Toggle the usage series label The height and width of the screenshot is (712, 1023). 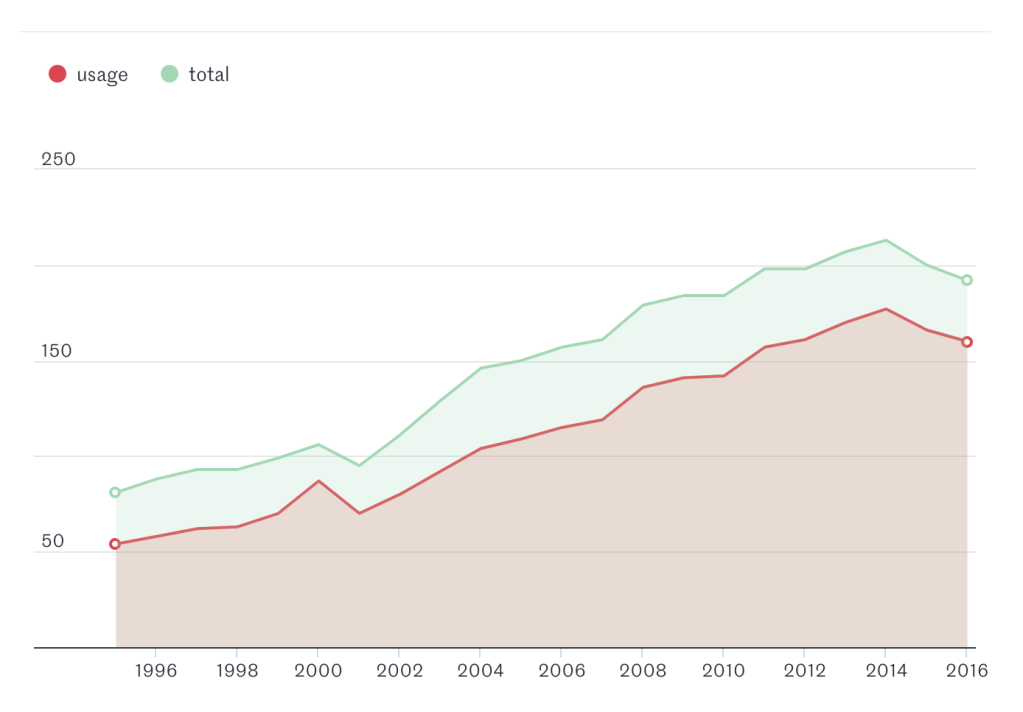102,75
